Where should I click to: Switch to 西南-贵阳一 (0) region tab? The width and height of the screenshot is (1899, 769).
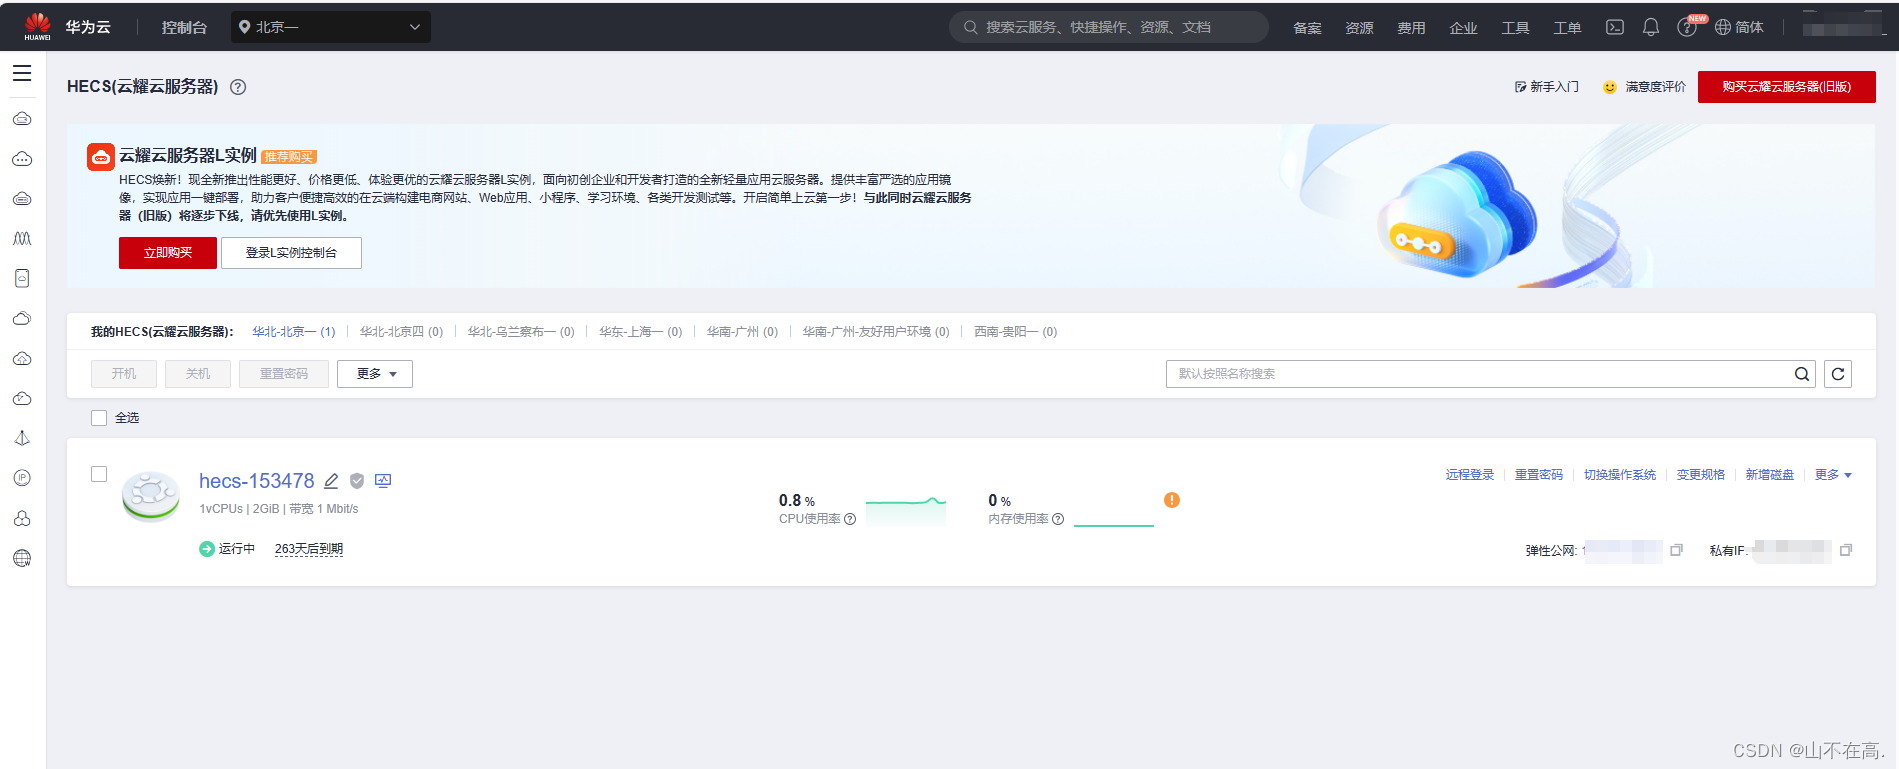coord(1016,332)
